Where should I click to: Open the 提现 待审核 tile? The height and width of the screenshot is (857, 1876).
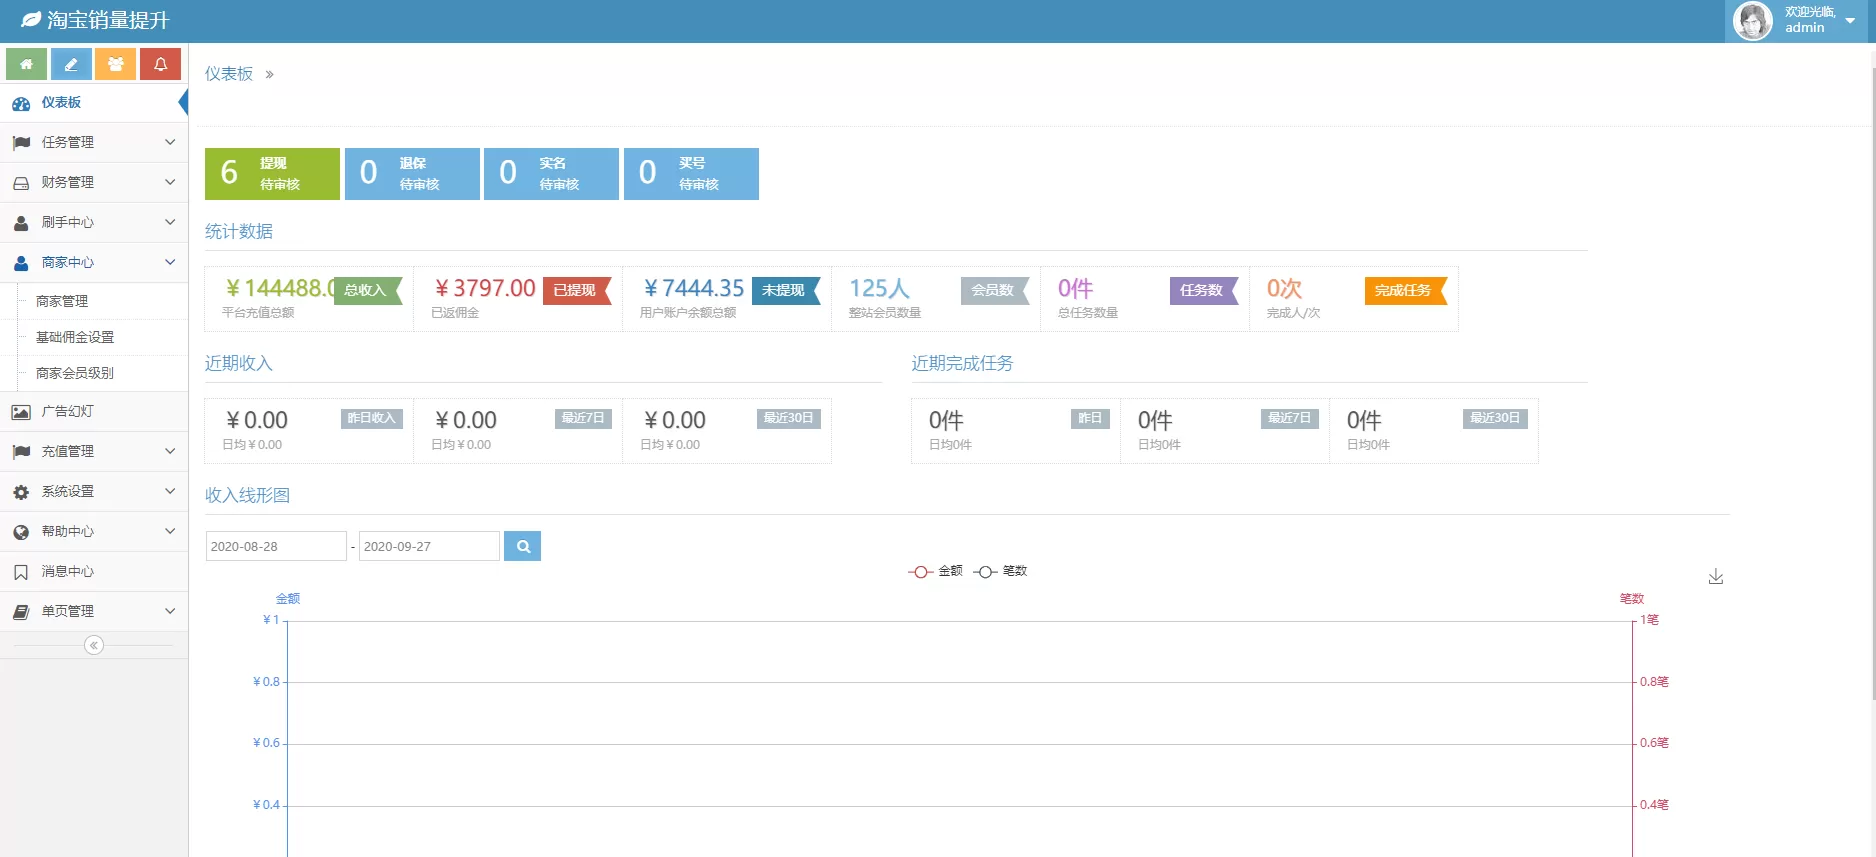click(272, 174)
